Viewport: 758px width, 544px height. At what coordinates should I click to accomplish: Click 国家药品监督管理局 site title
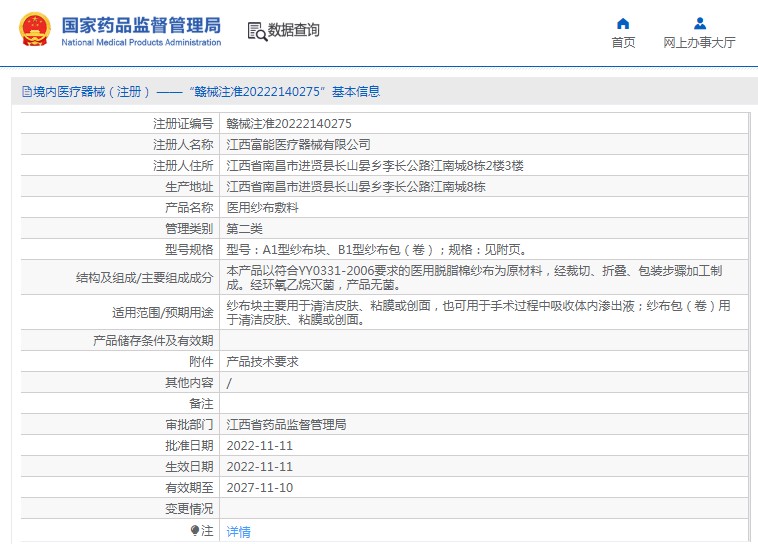[141, 25]
